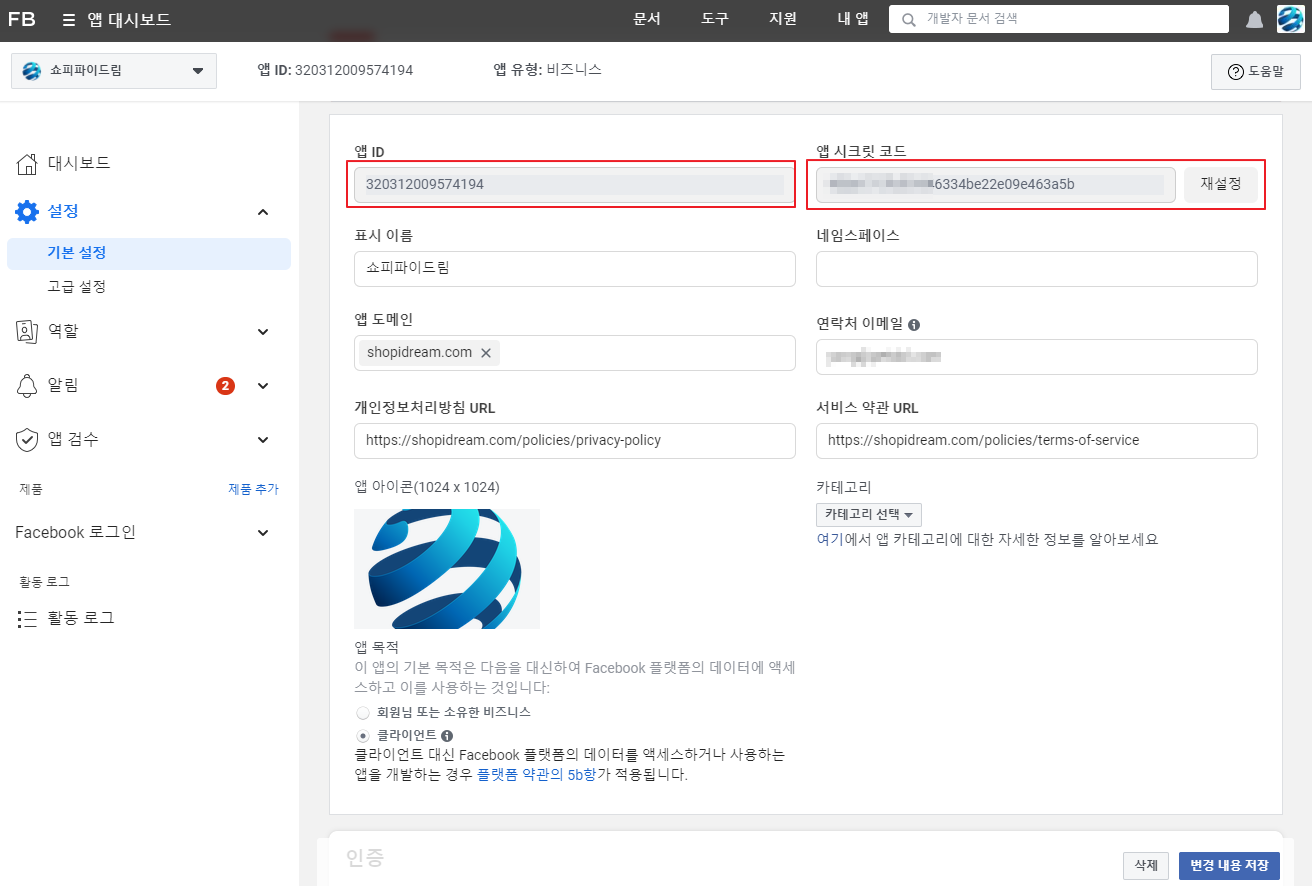Click the empty 네임스페이스 field
The height and width of the screenshot is (886, 1312).
(x=1037, y=269)
